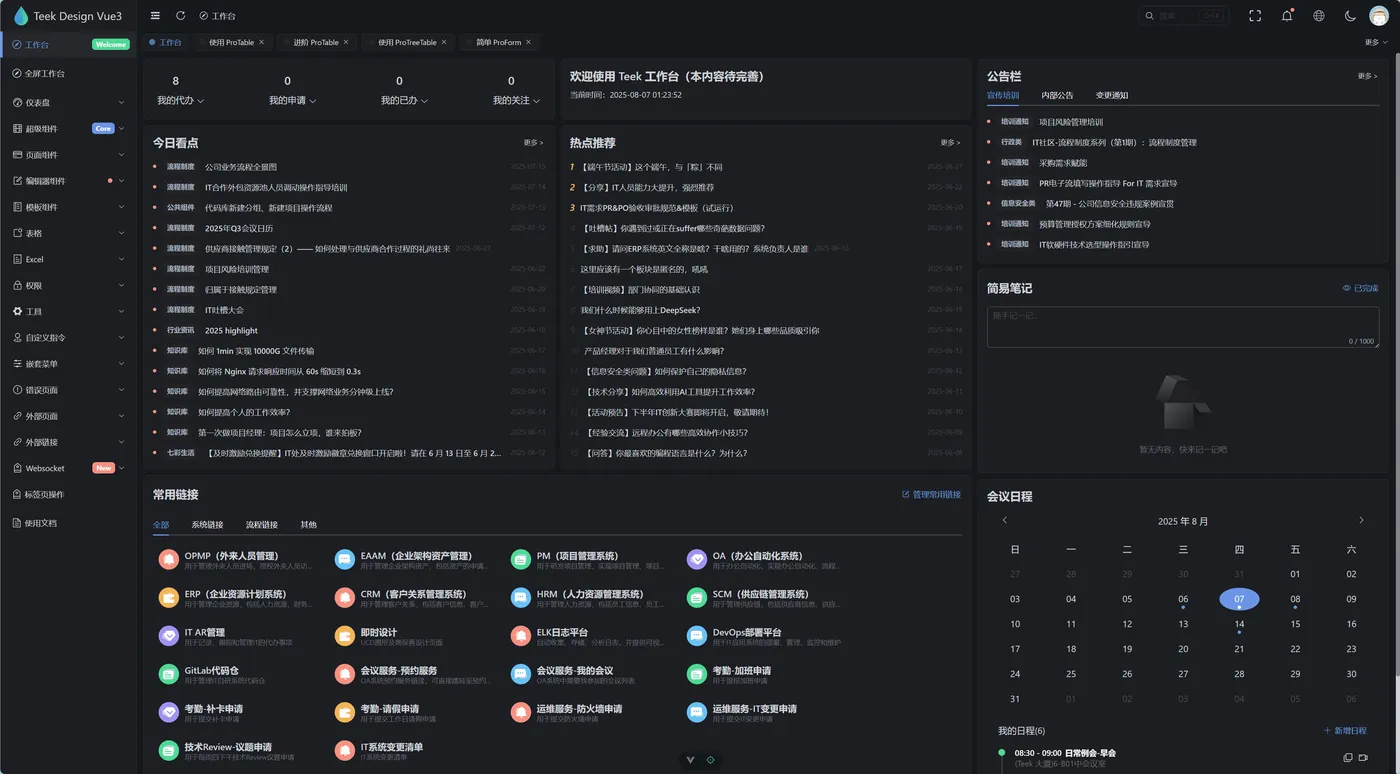
Task: Select the 系统链接 tab
Action: tap(207, 524)
